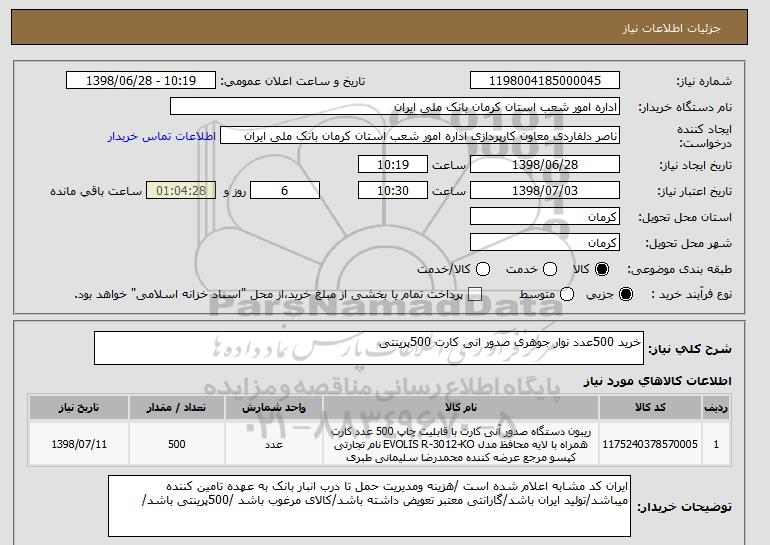Click the 10:30 time field
Viewport: 770px width, 545px height.
tap(393, 191)
